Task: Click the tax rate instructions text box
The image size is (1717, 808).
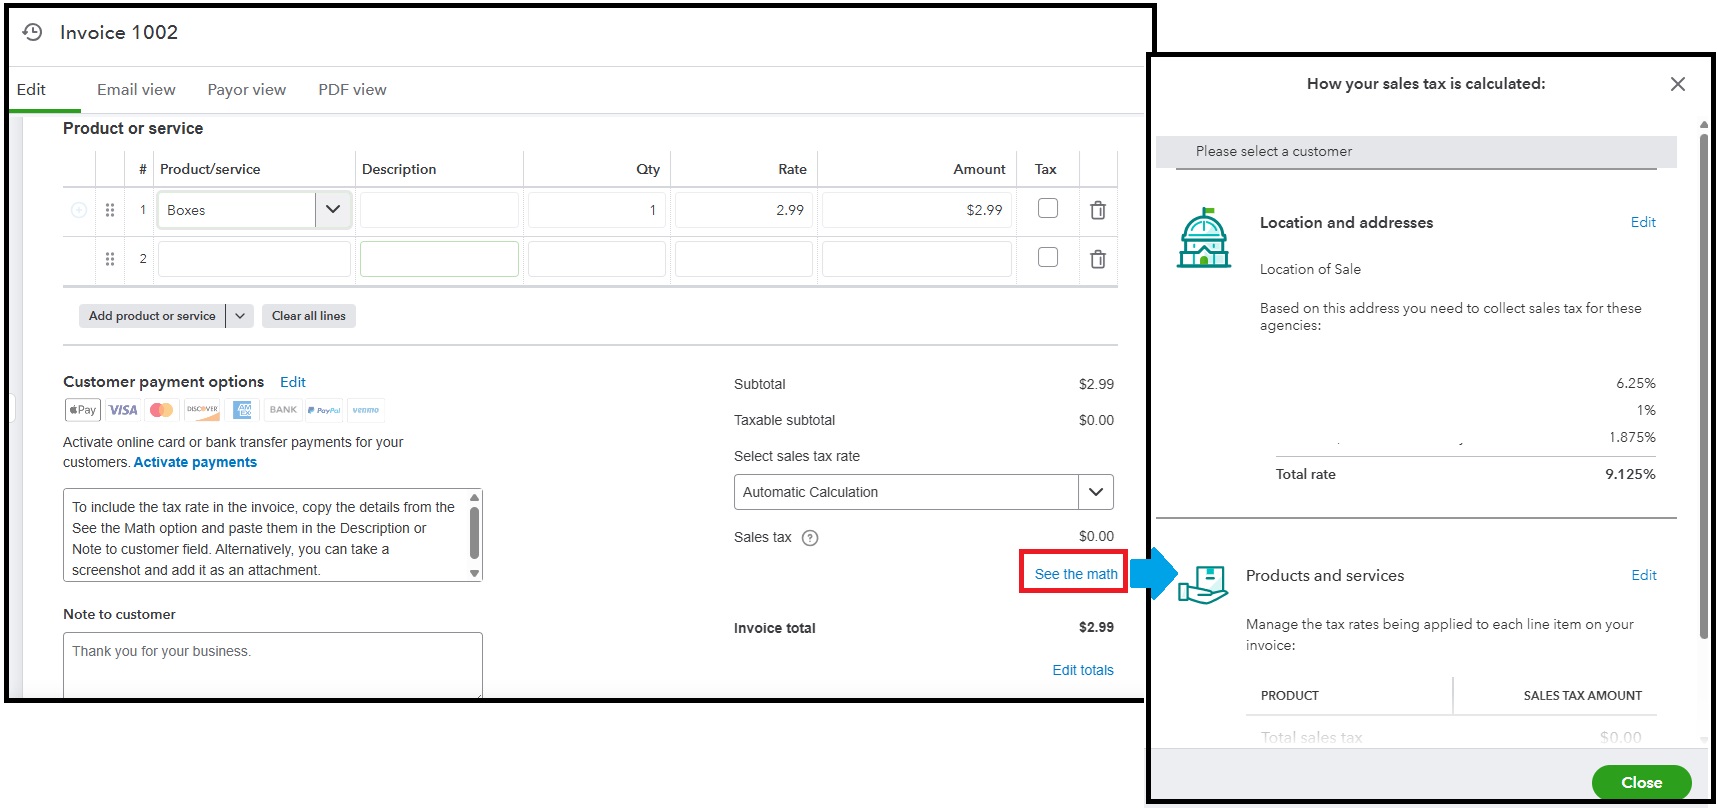Action: pos(272,535)
